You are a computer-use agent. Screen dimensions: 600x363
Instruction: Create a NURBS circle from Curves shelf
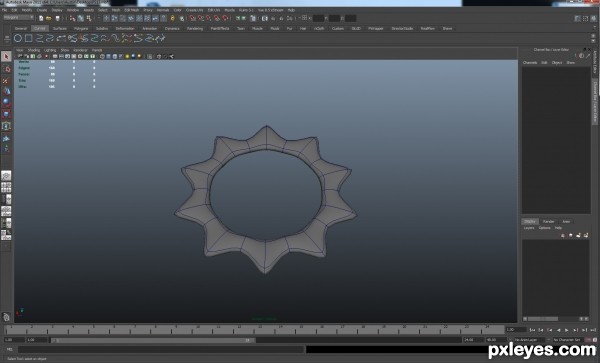tap(18, 38)
